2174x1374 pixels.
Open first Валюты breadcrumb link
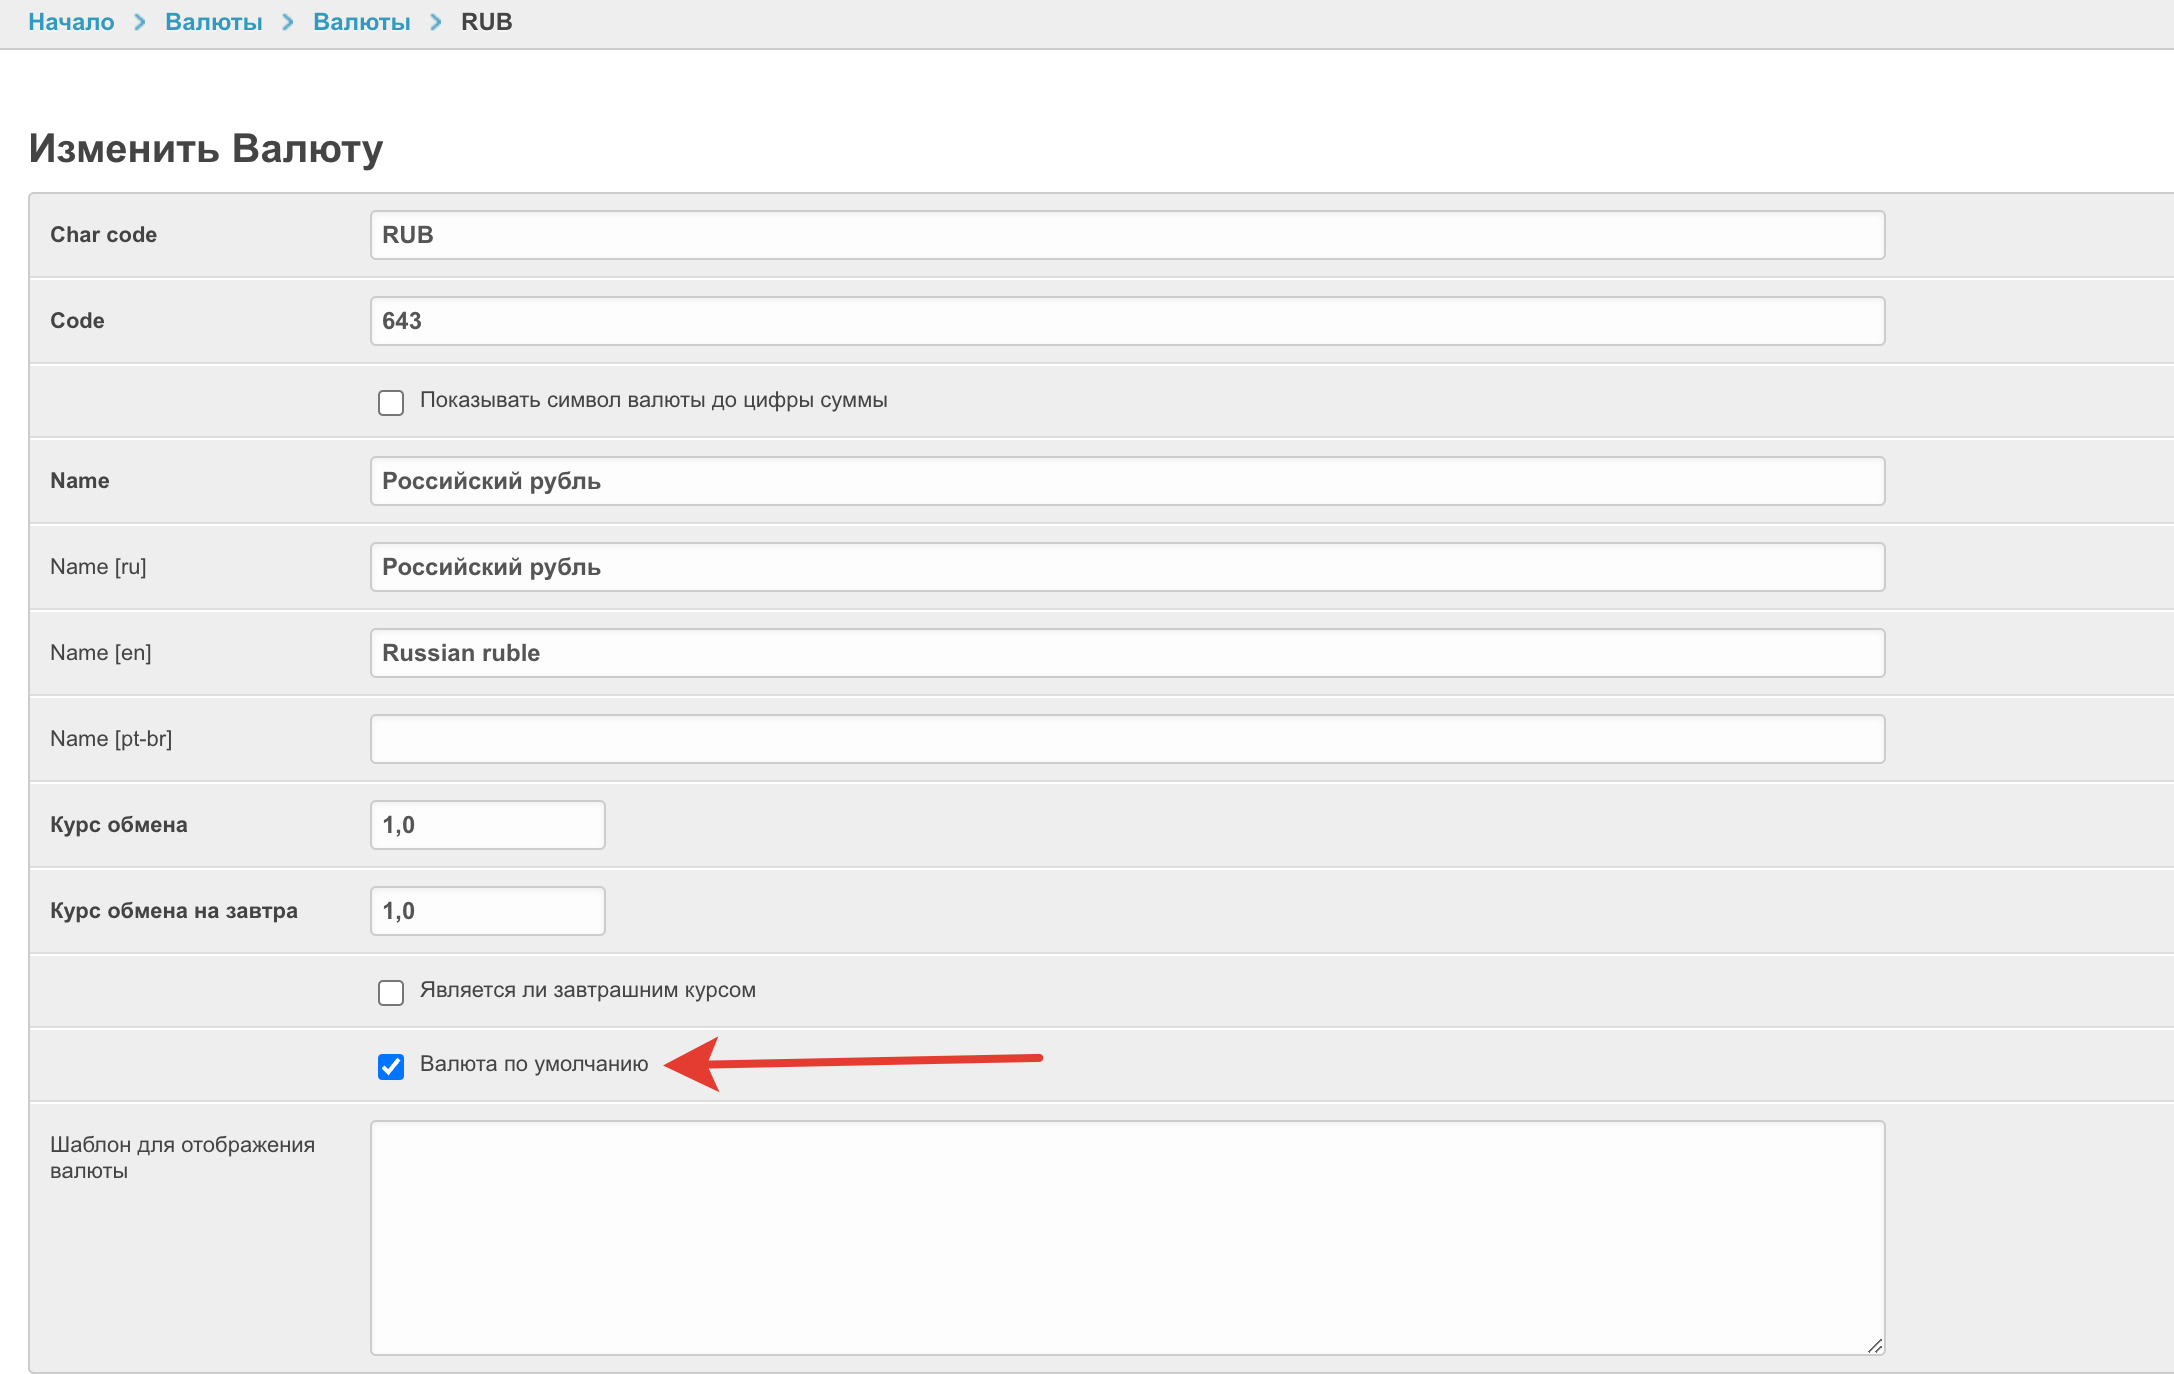tap(213, 22)
